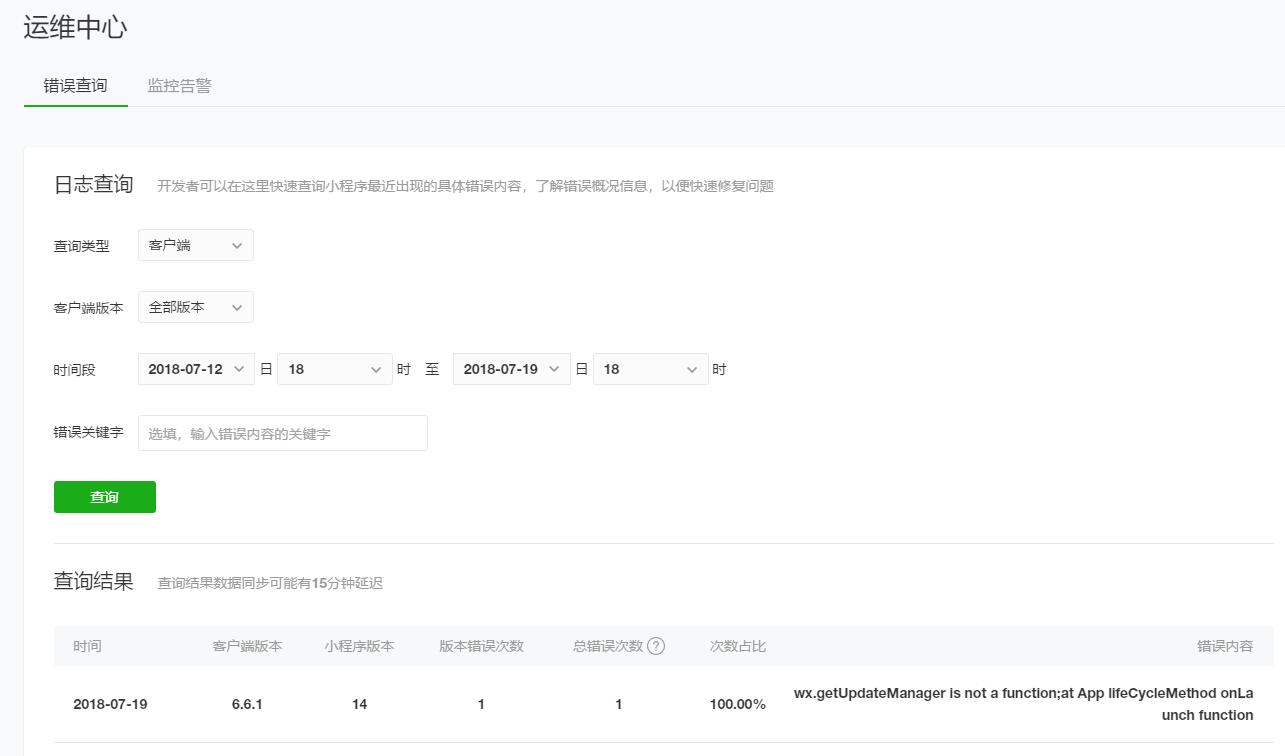Expand the end date dropdown 2018-07-19
Image resolution: width=1285 pixels, height=756 pixels.
(x=511, y=368)
